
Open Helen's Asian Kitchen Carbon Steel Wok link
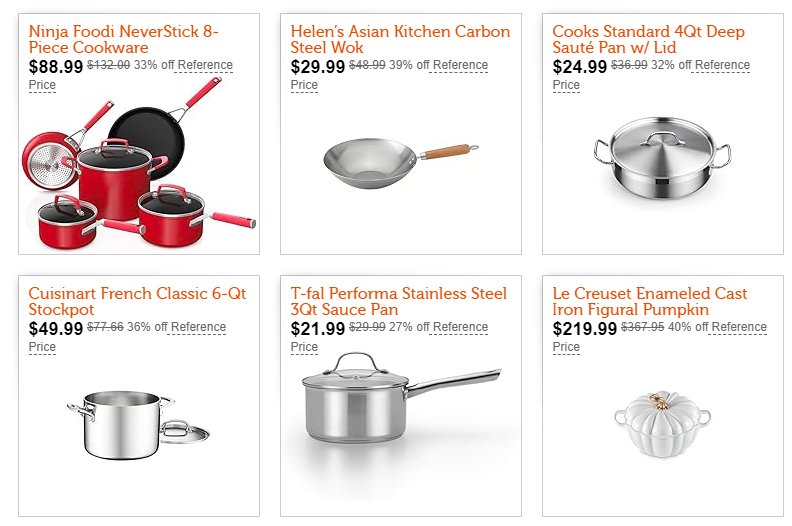pos(400,39)
